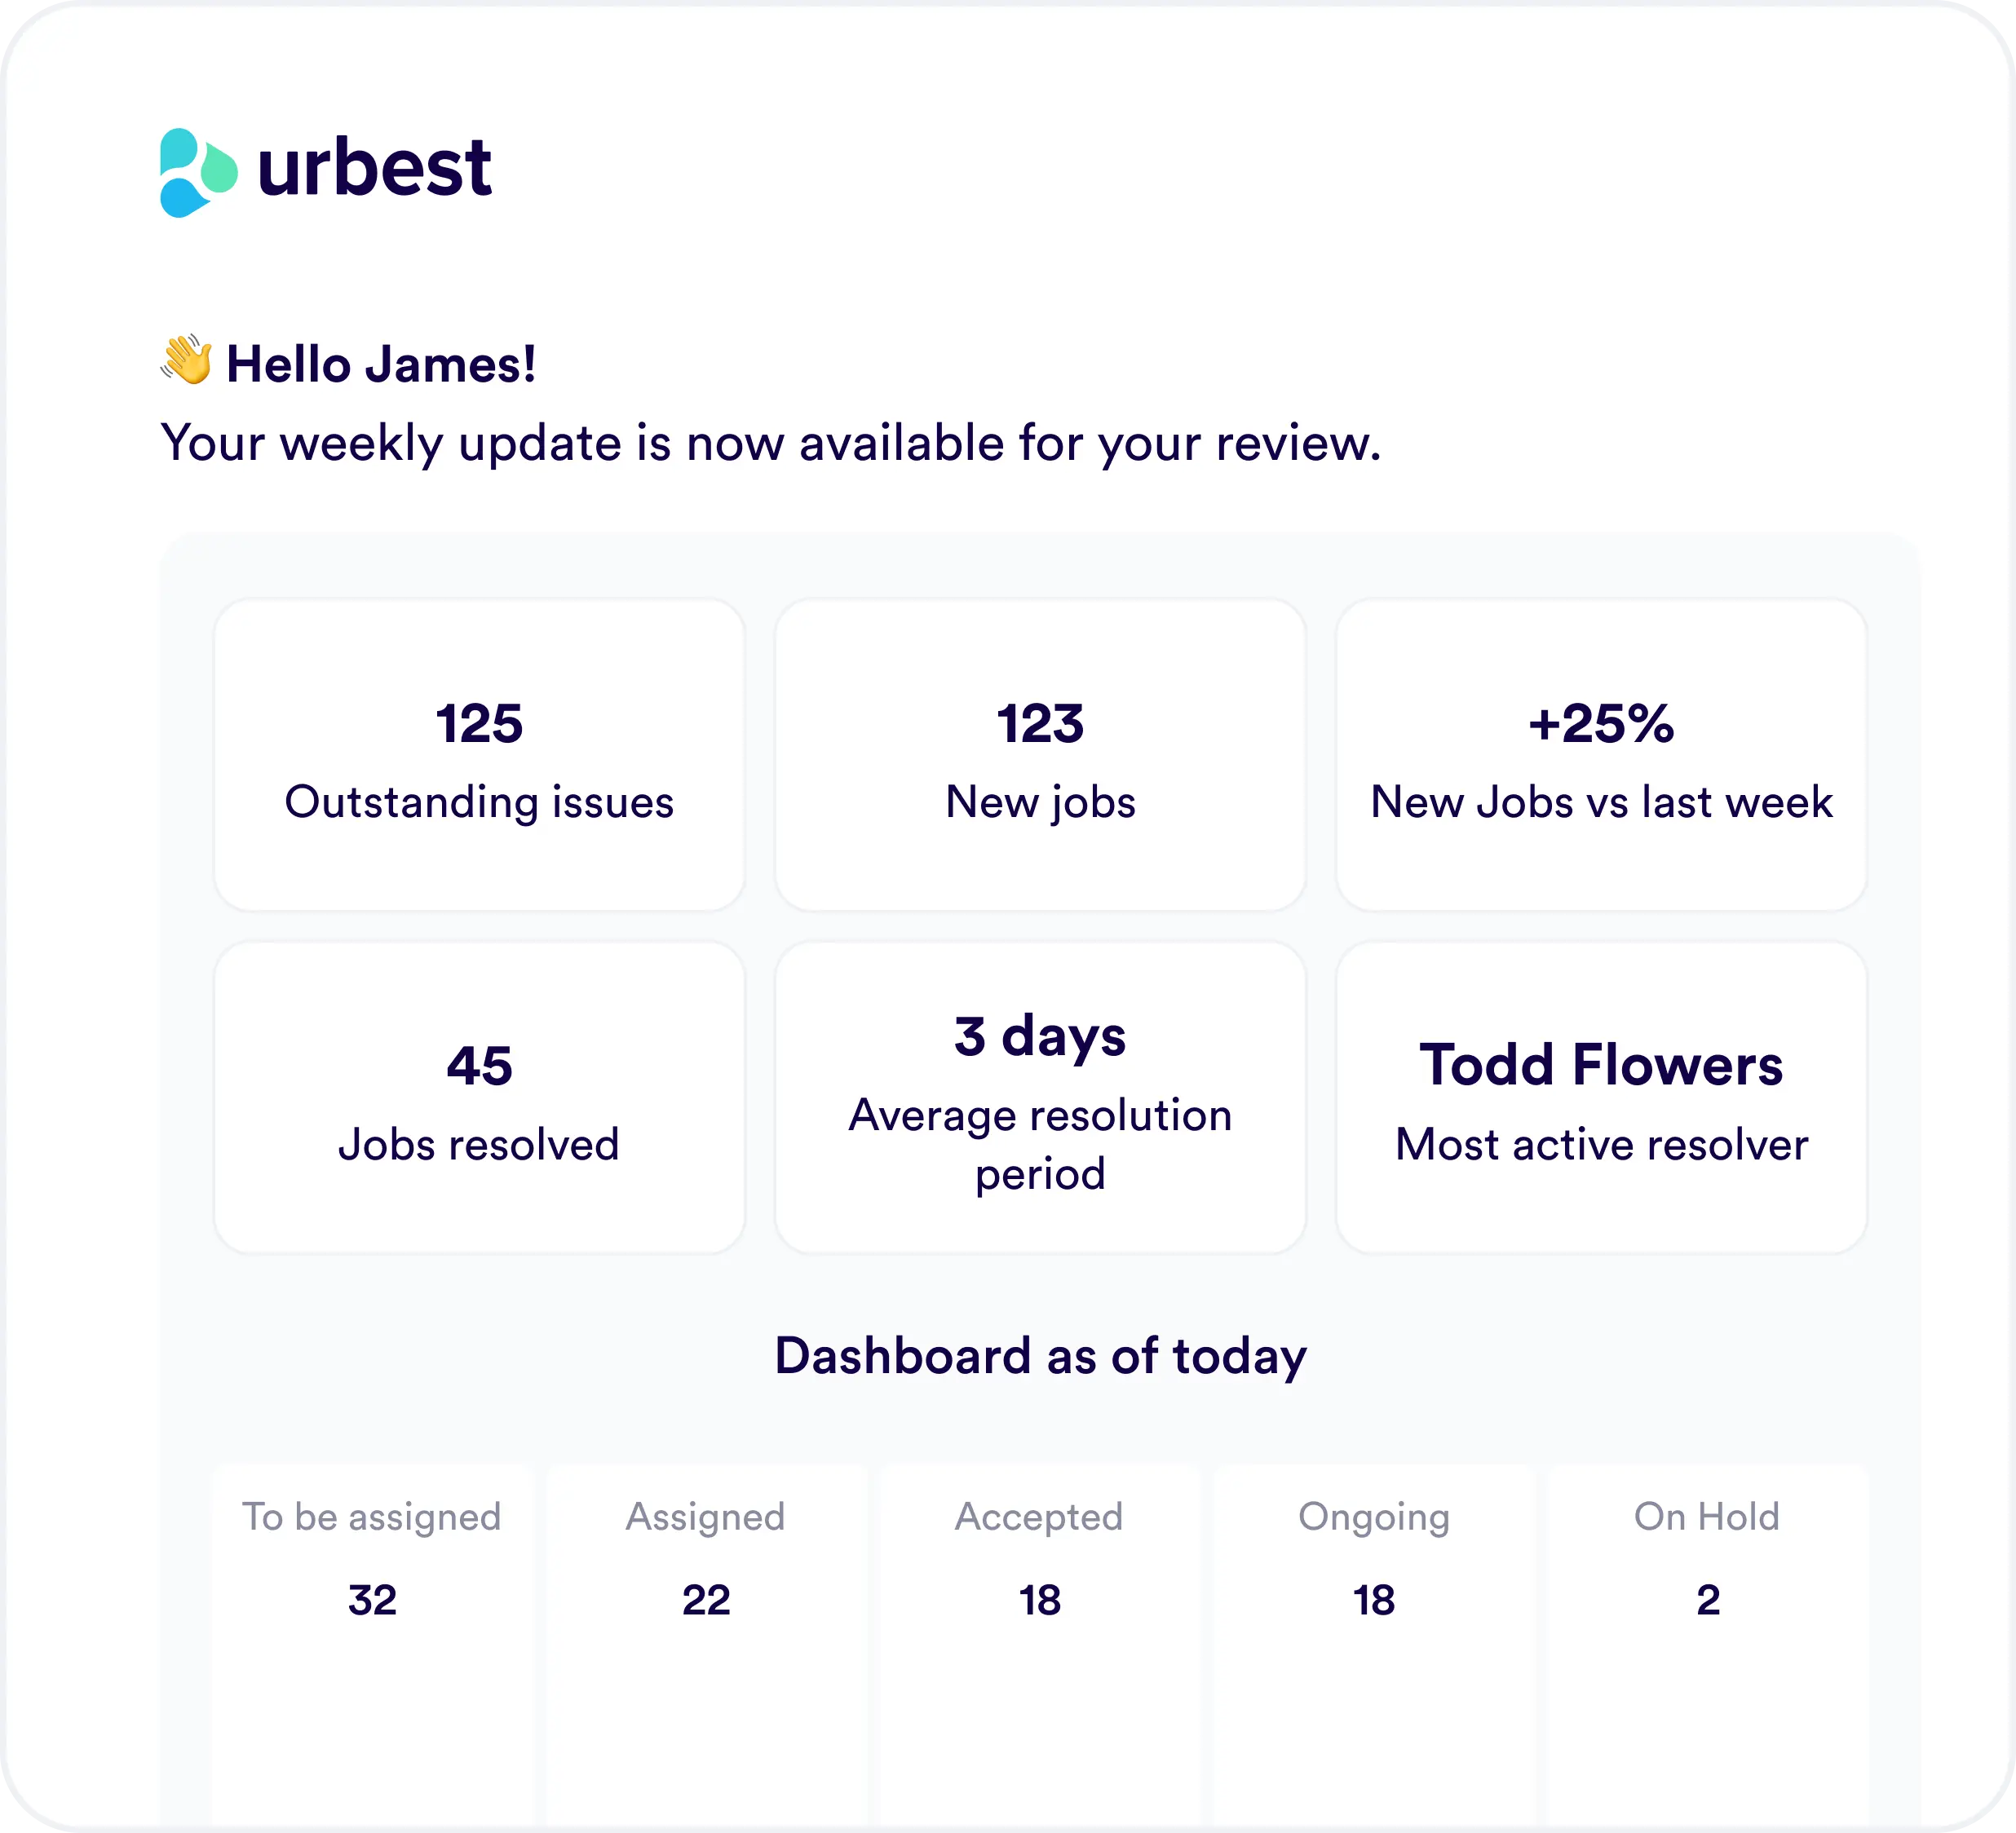The width and height of the screenshot is (2016, 1833).
Task: Select the +25% New Jobs vs last week card
Action: click(x=1601, y=755)
